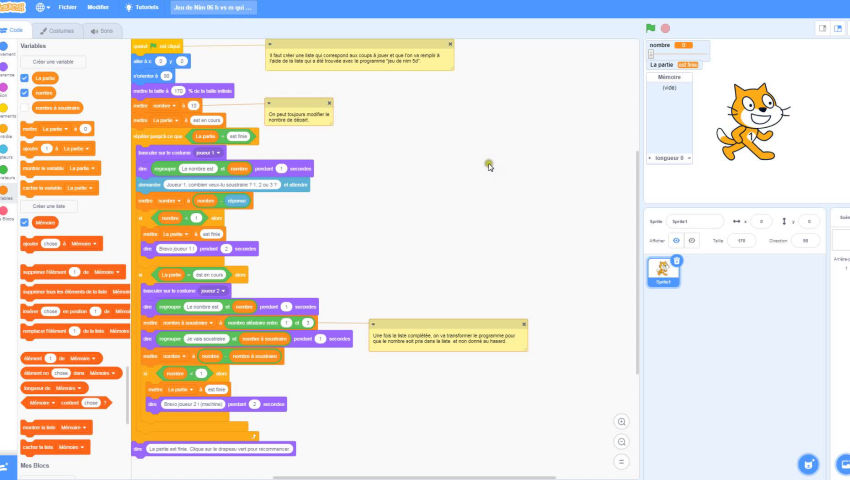The image size is (850, 480).
Task: Zoom out on the code workspace
Action: [622, 442]
